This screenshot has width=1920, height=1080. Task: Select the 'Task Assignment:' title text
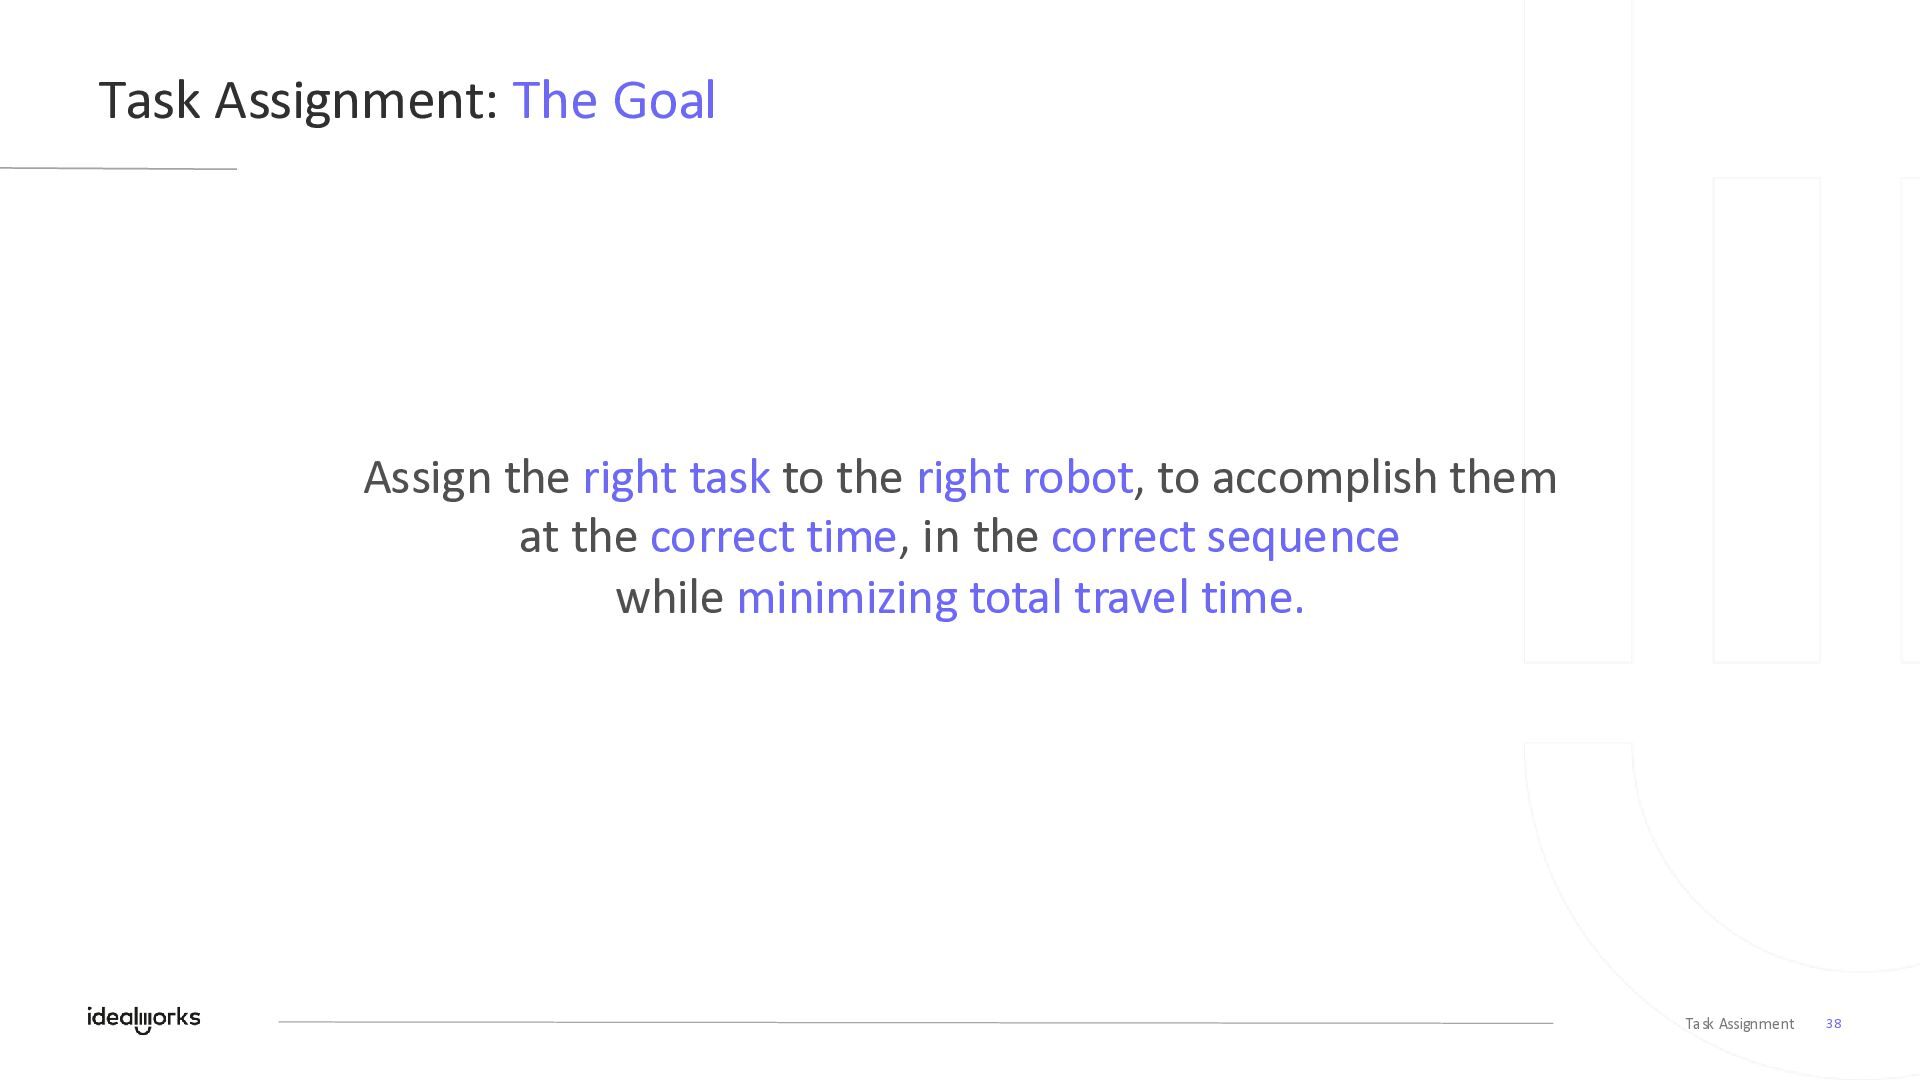pos(298,101)
